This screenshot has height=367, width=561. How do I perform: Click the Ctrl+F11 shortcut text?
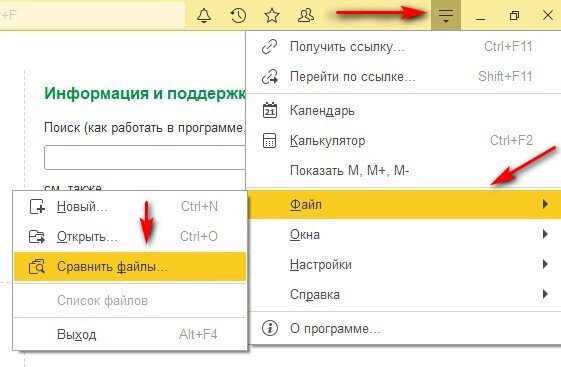(x=508, y=47)
